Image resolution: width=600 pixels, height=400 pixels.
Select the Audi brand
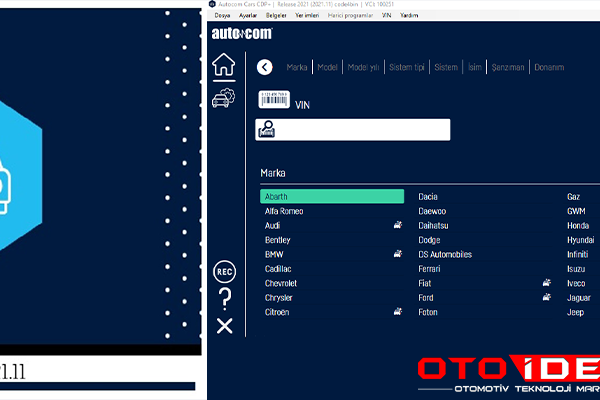(x=272, y=225)
